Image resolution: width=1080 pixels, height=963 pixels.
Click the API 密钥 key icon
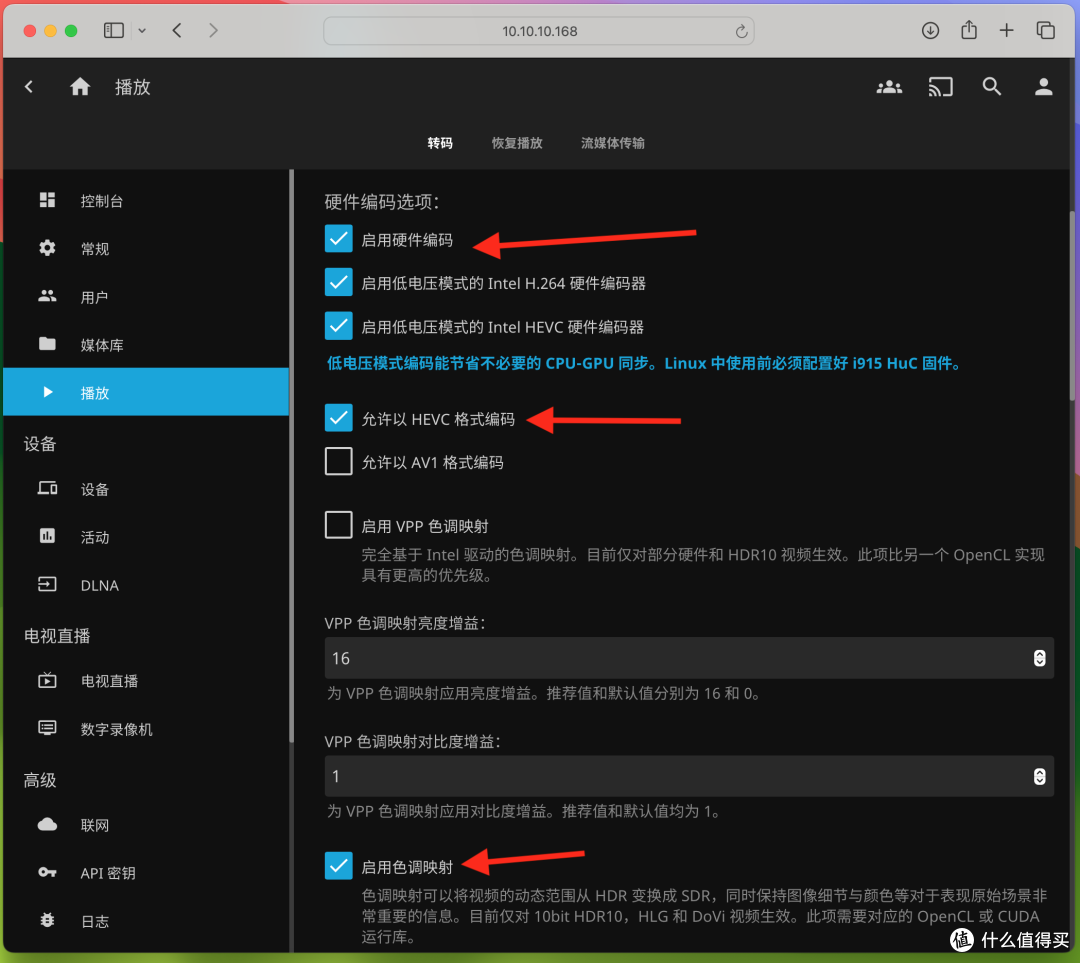(47, 873)
